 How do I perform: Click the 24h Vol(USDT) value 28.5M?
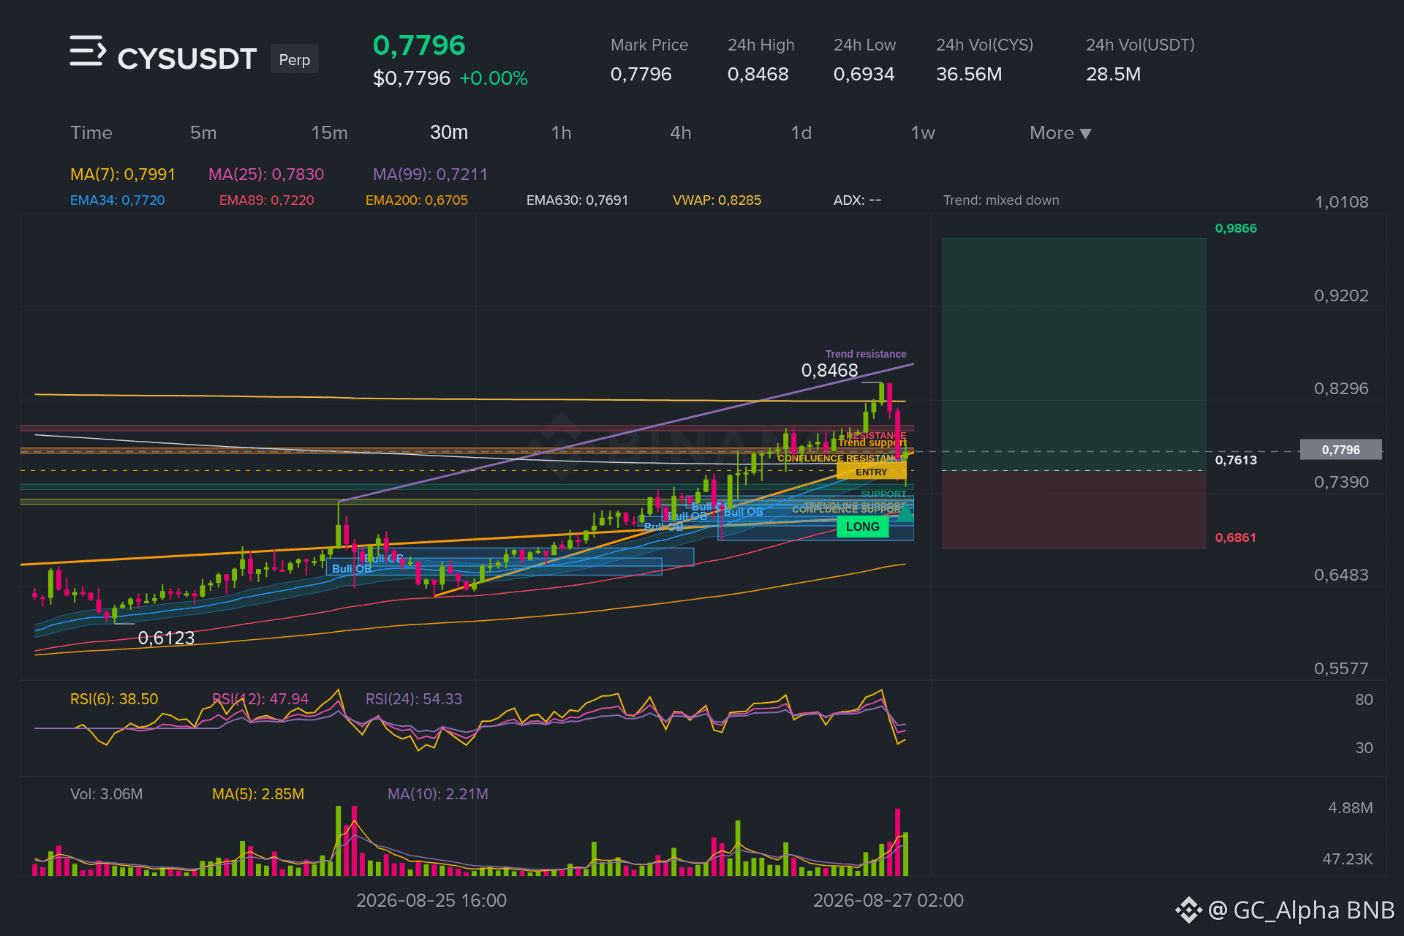coord(1113,74)
